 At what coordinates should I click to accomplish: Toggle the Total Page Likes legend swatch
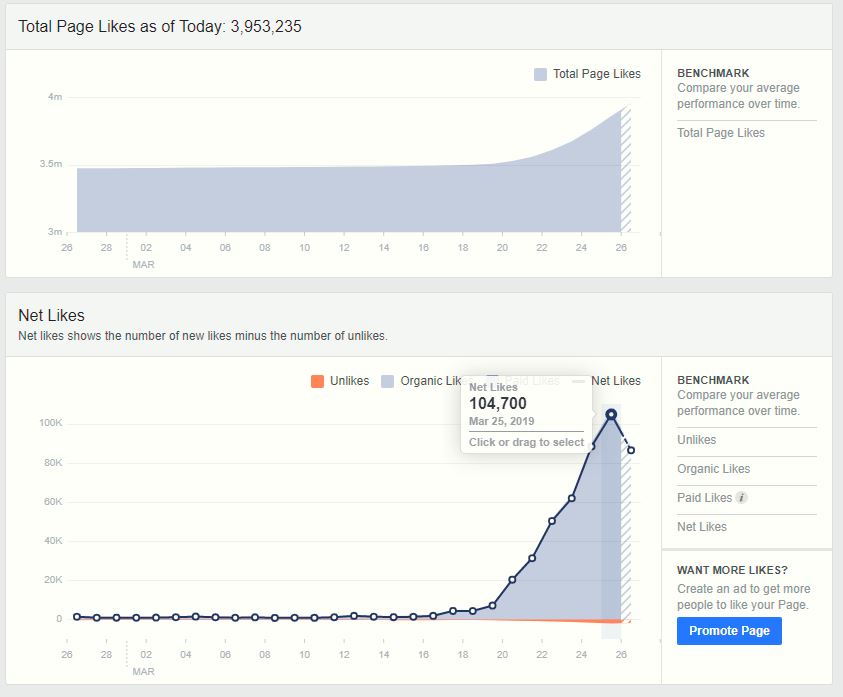pos(540,74)
